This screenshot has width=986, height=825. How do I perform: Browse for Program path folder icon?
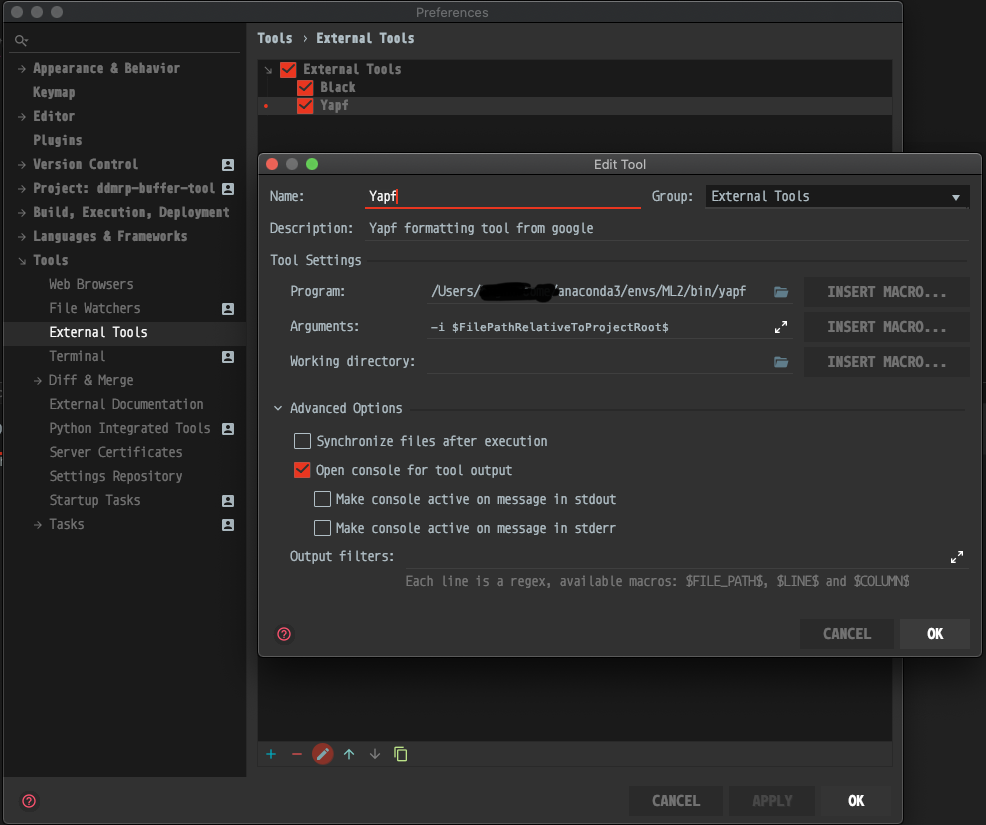[781, 292]
